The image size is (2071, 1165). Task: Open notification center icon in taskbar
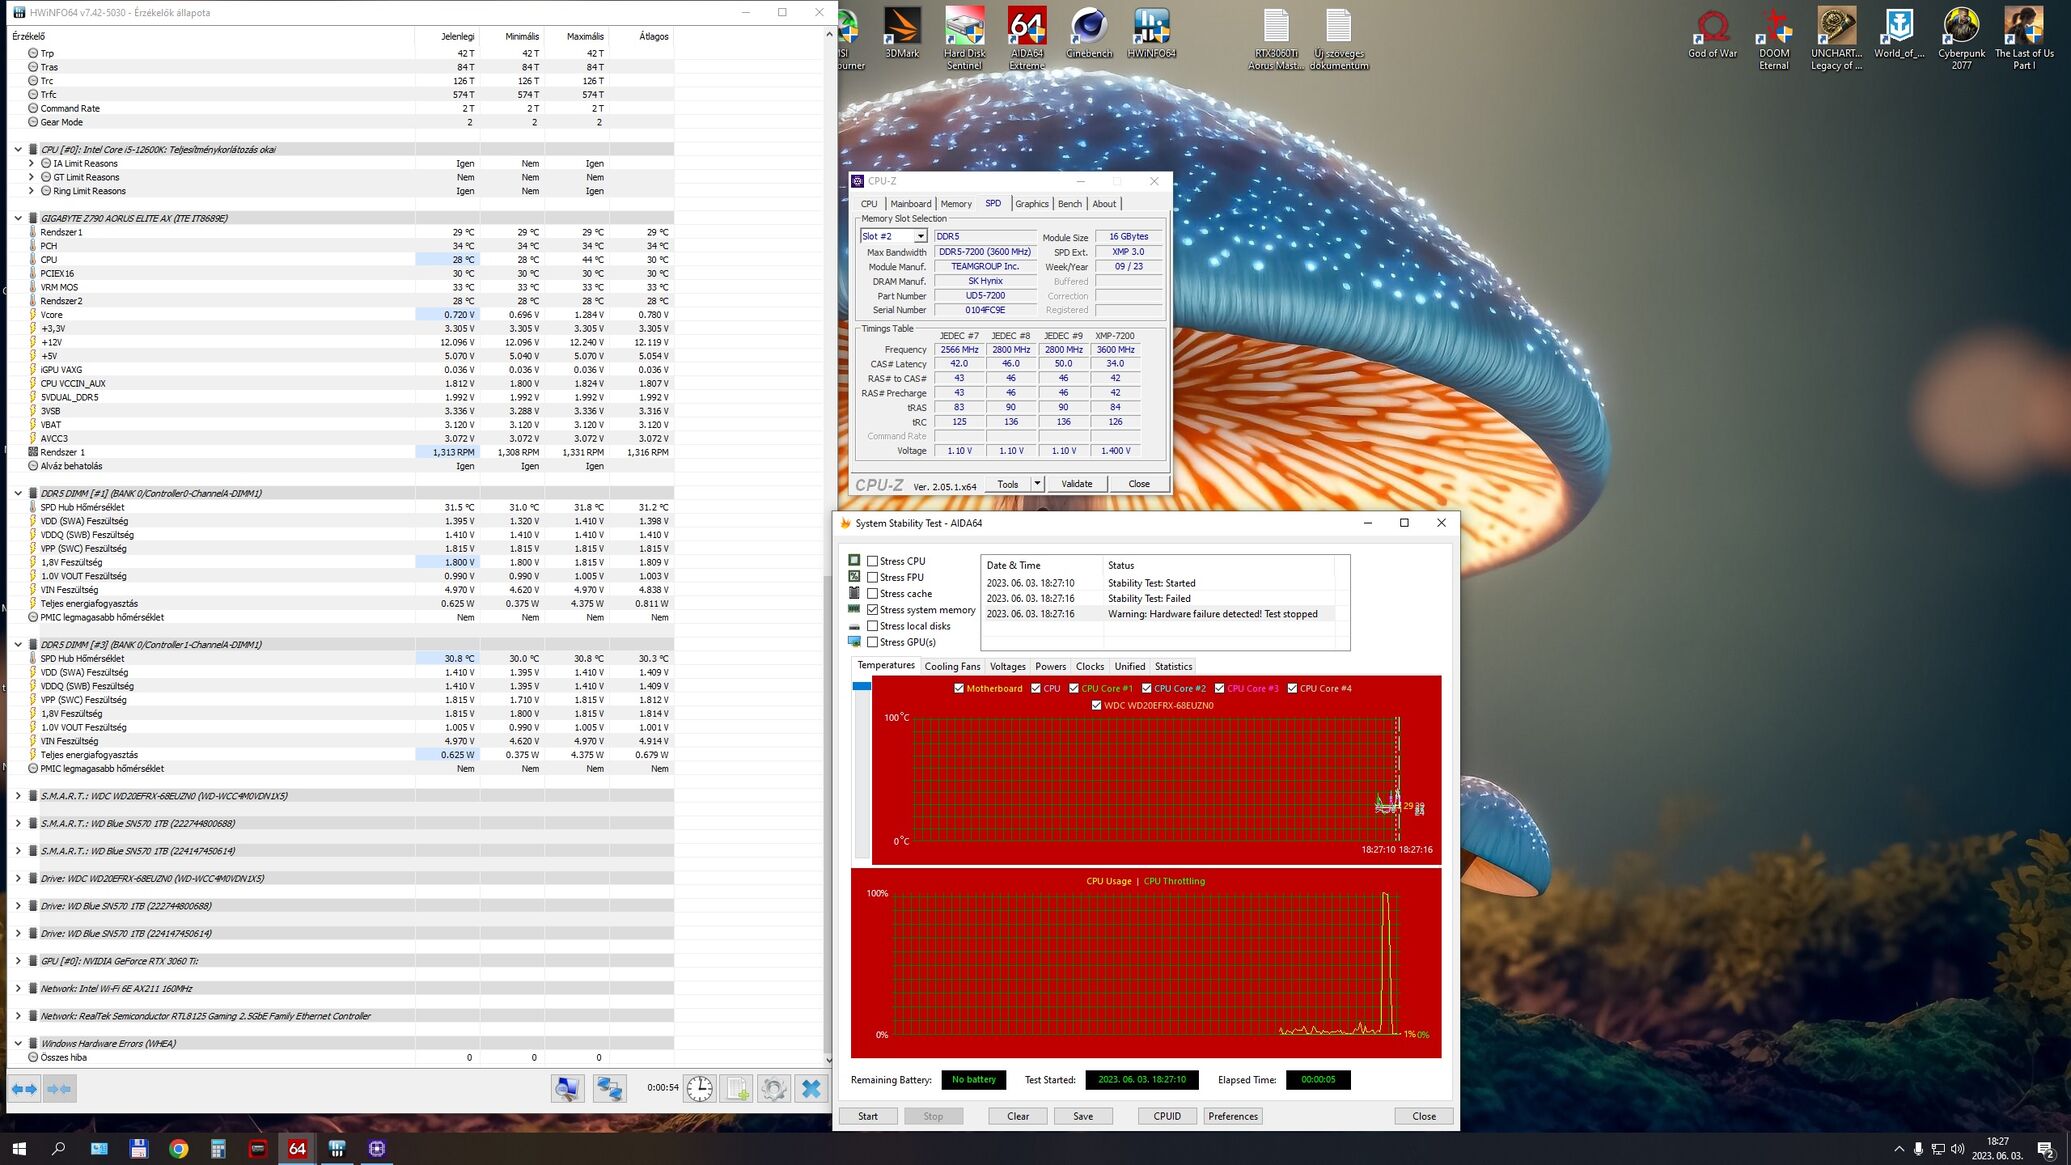pos(2045,1148)
